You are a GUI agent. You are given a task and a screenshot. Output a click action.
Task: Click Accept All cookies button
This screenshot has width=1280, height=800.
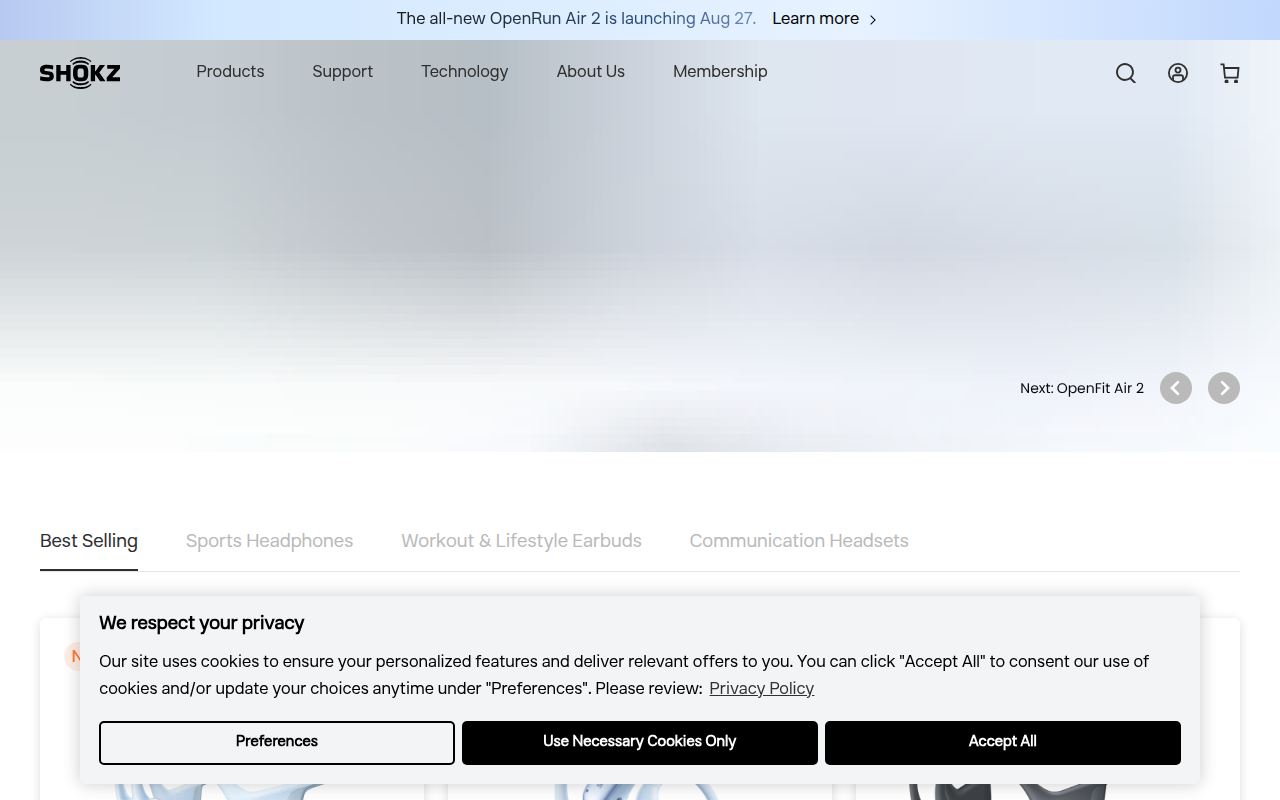point(1003,743)
